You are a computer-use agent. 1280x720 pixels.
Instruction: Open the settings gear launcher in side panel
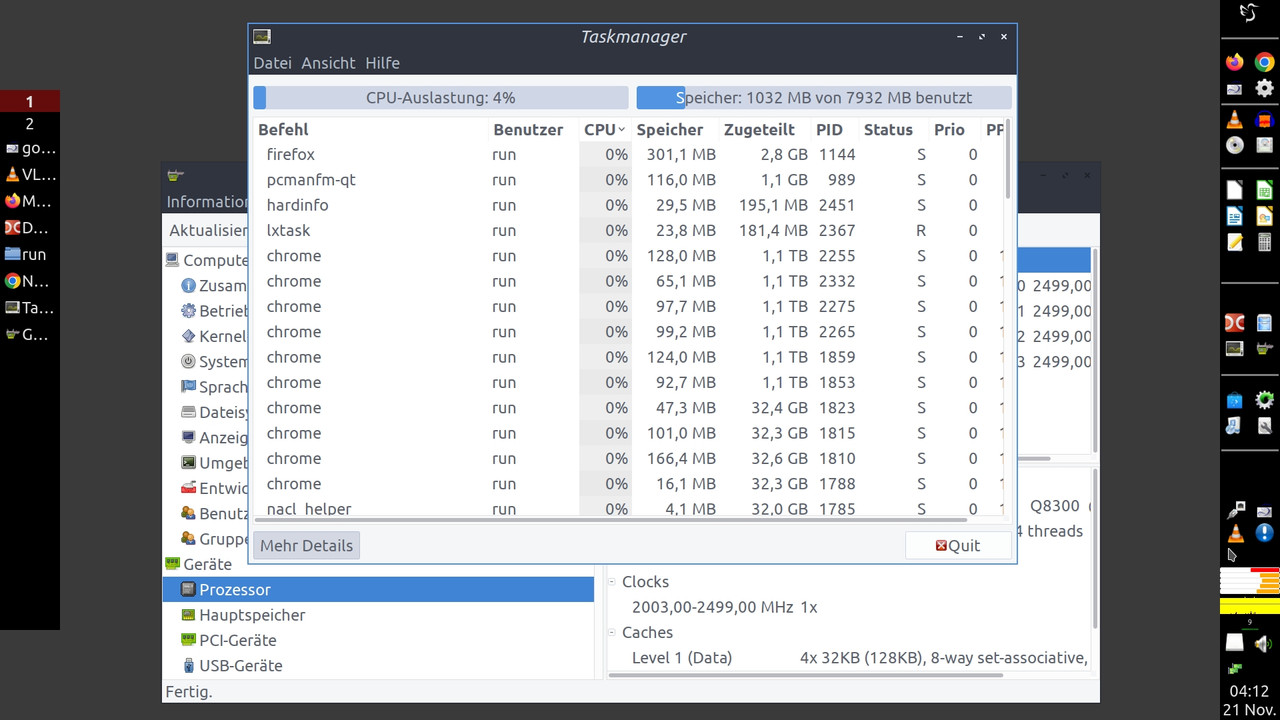[1264, 88]
